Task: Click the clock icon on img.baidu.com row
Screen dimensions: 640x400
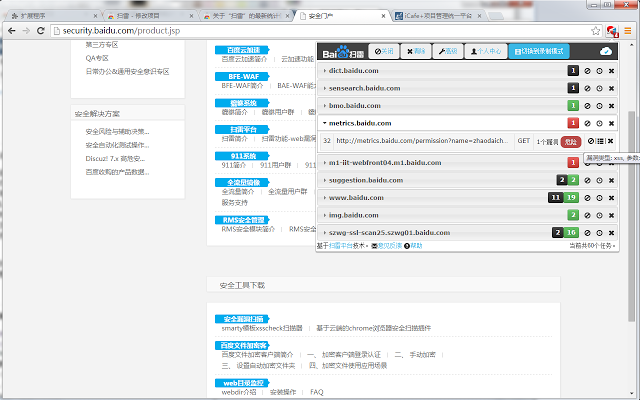Action: tap(599, 216)
